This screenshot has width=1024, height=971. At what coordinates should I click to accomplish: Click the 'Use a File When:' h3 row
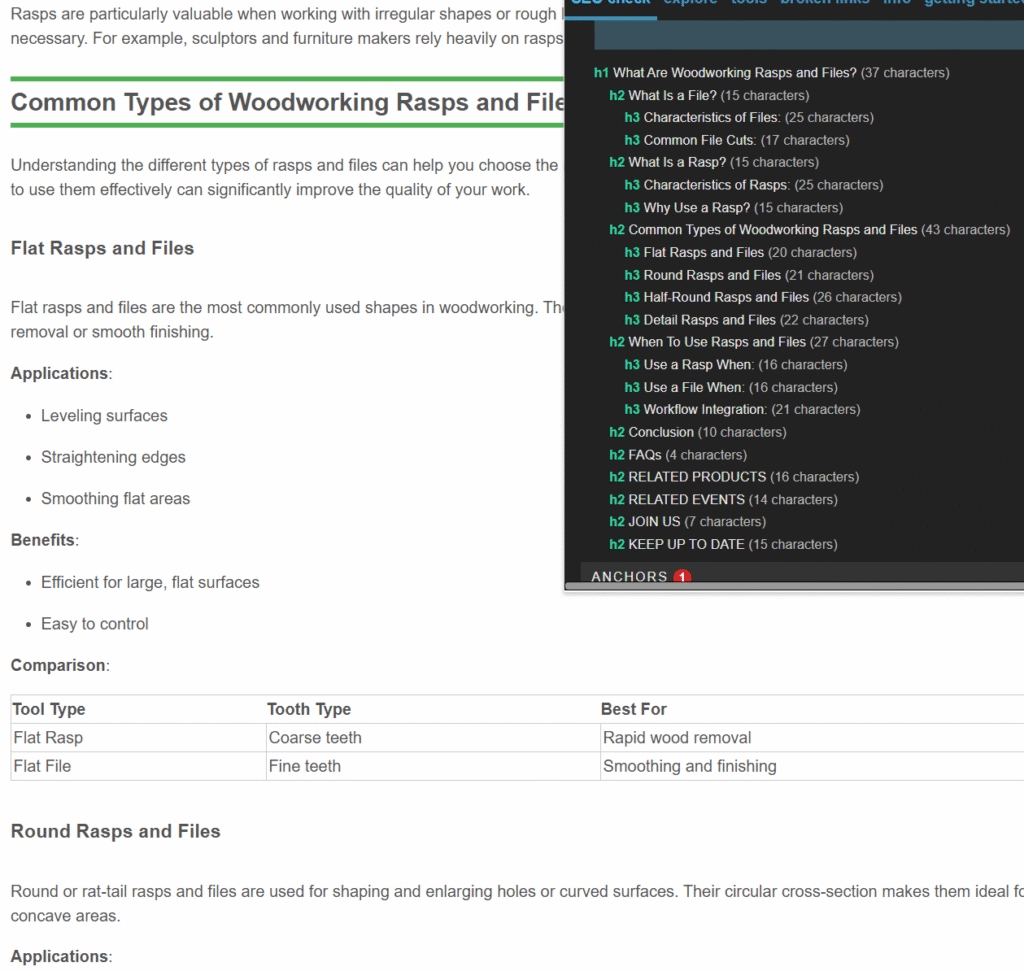click(x=731, y=388)
